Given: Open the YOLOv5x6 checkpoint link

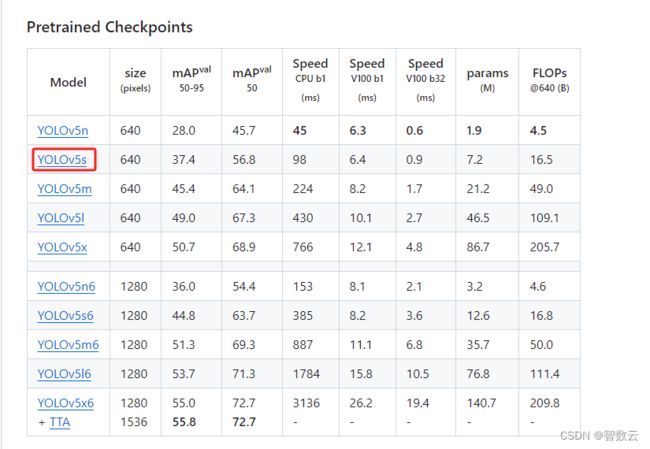Looking at the screenshot, I should 65,403.
